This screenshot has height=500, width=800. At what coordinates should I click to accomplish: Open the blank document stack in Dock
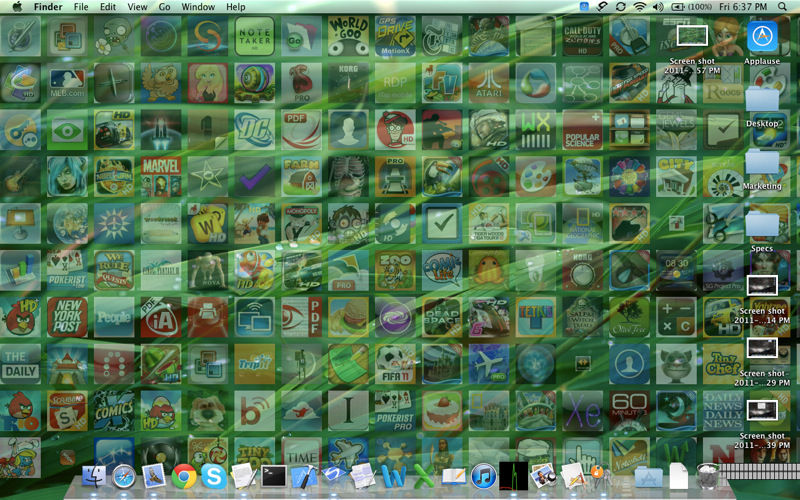coord(678,476)
